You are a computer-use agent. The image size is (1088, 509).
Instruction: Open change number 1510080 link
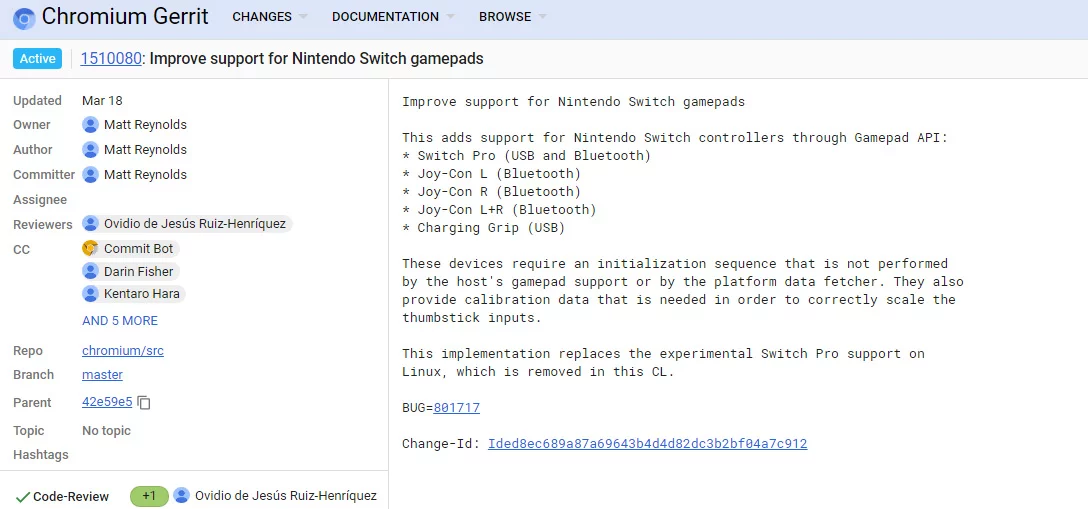111,59
